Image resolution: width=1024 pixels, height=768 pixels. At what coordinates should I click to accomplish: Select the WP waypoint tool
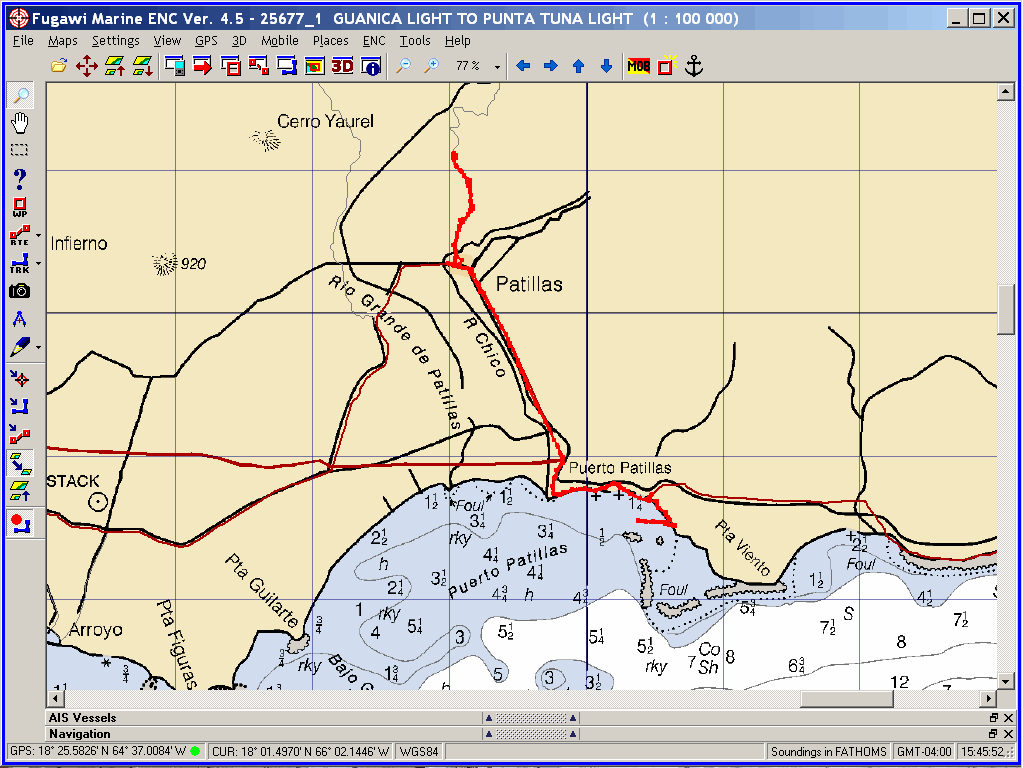20,207
